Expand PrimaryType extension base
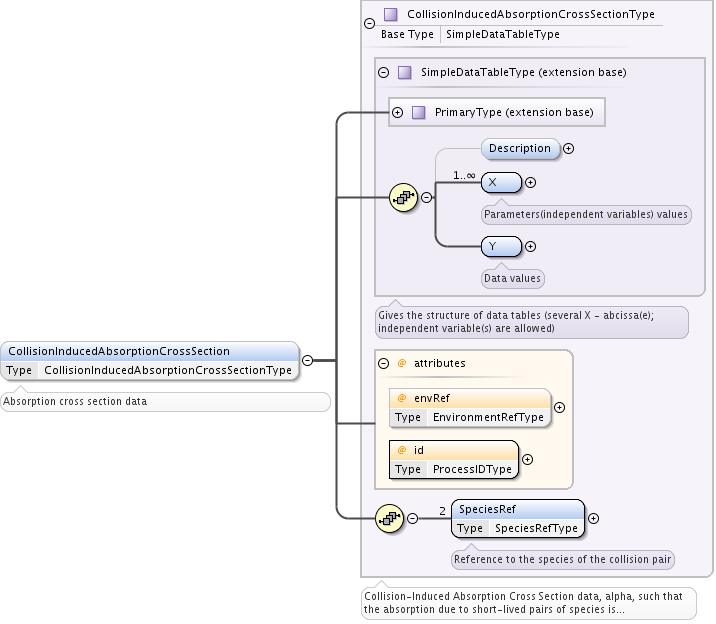The image size is (716, 624). pyautogui.click(x=398, y=113)
